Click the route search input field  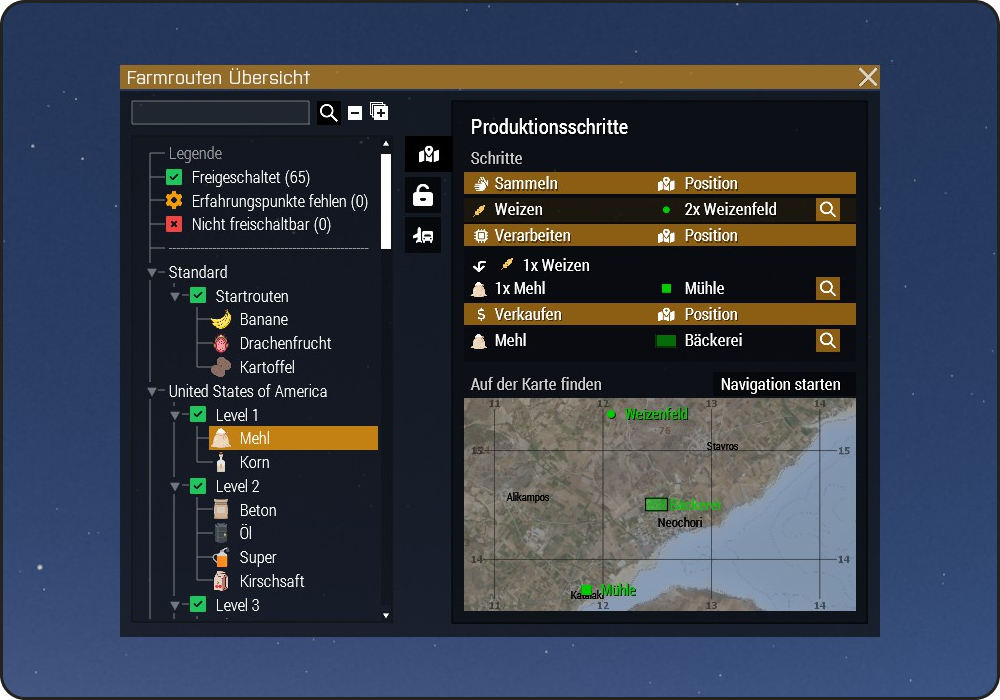click(x=221, y=113)
